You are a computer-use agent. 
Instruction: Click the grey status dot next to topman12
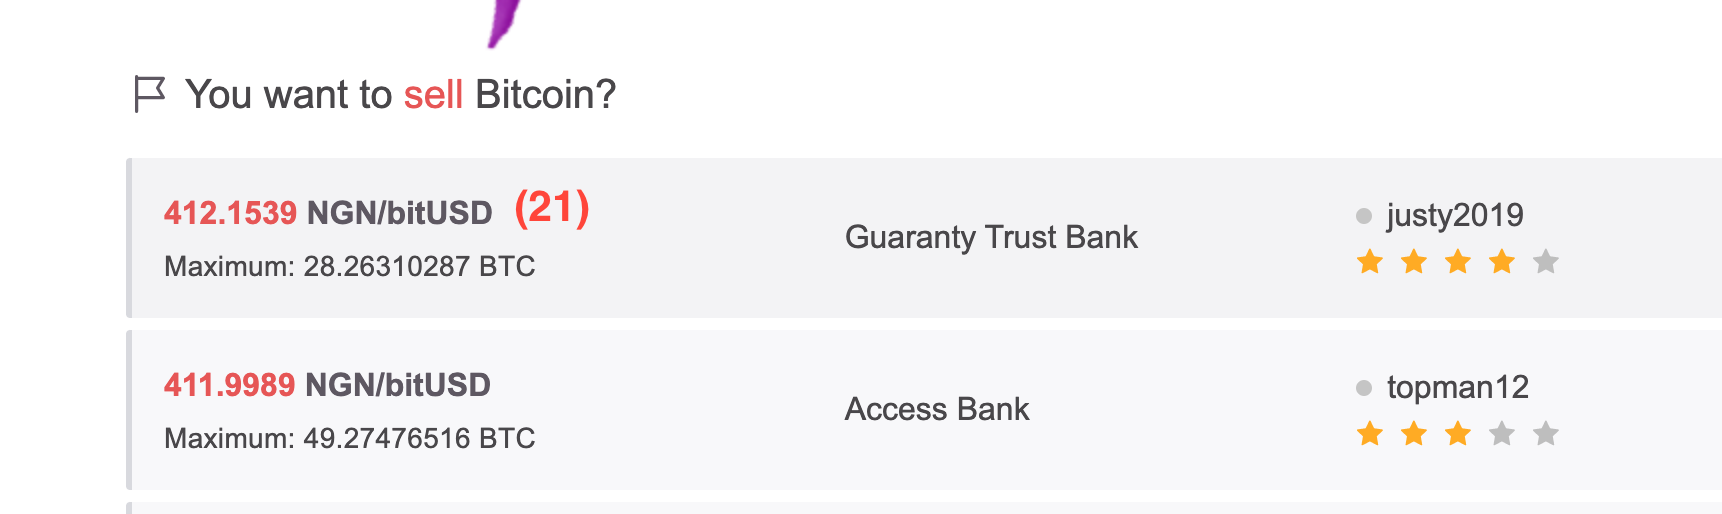tap(1363, 388)
